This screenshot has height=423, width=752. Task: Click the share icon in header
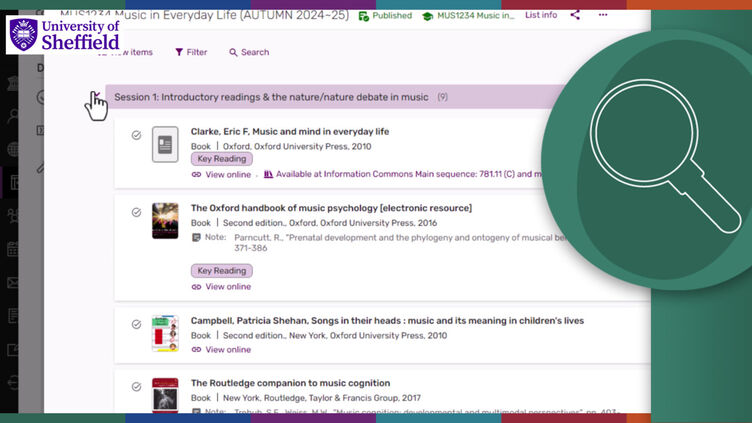tap(575, 15)
